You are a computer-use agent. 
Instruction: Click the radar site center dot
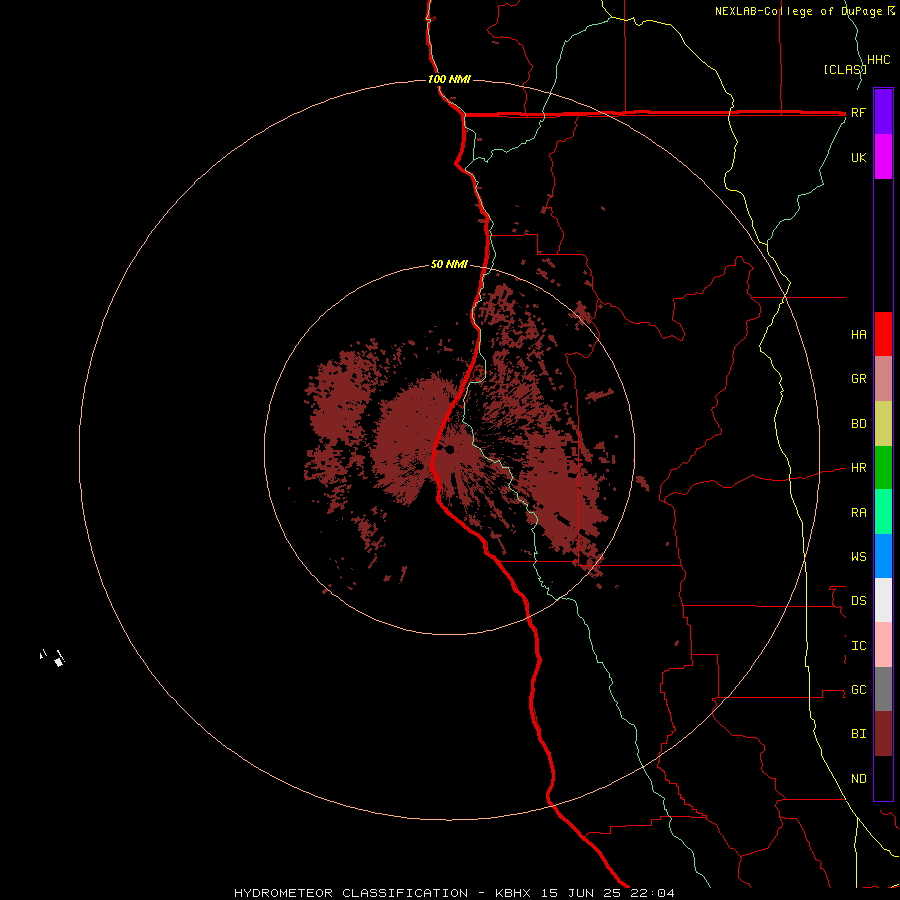[x=450, y=449]
